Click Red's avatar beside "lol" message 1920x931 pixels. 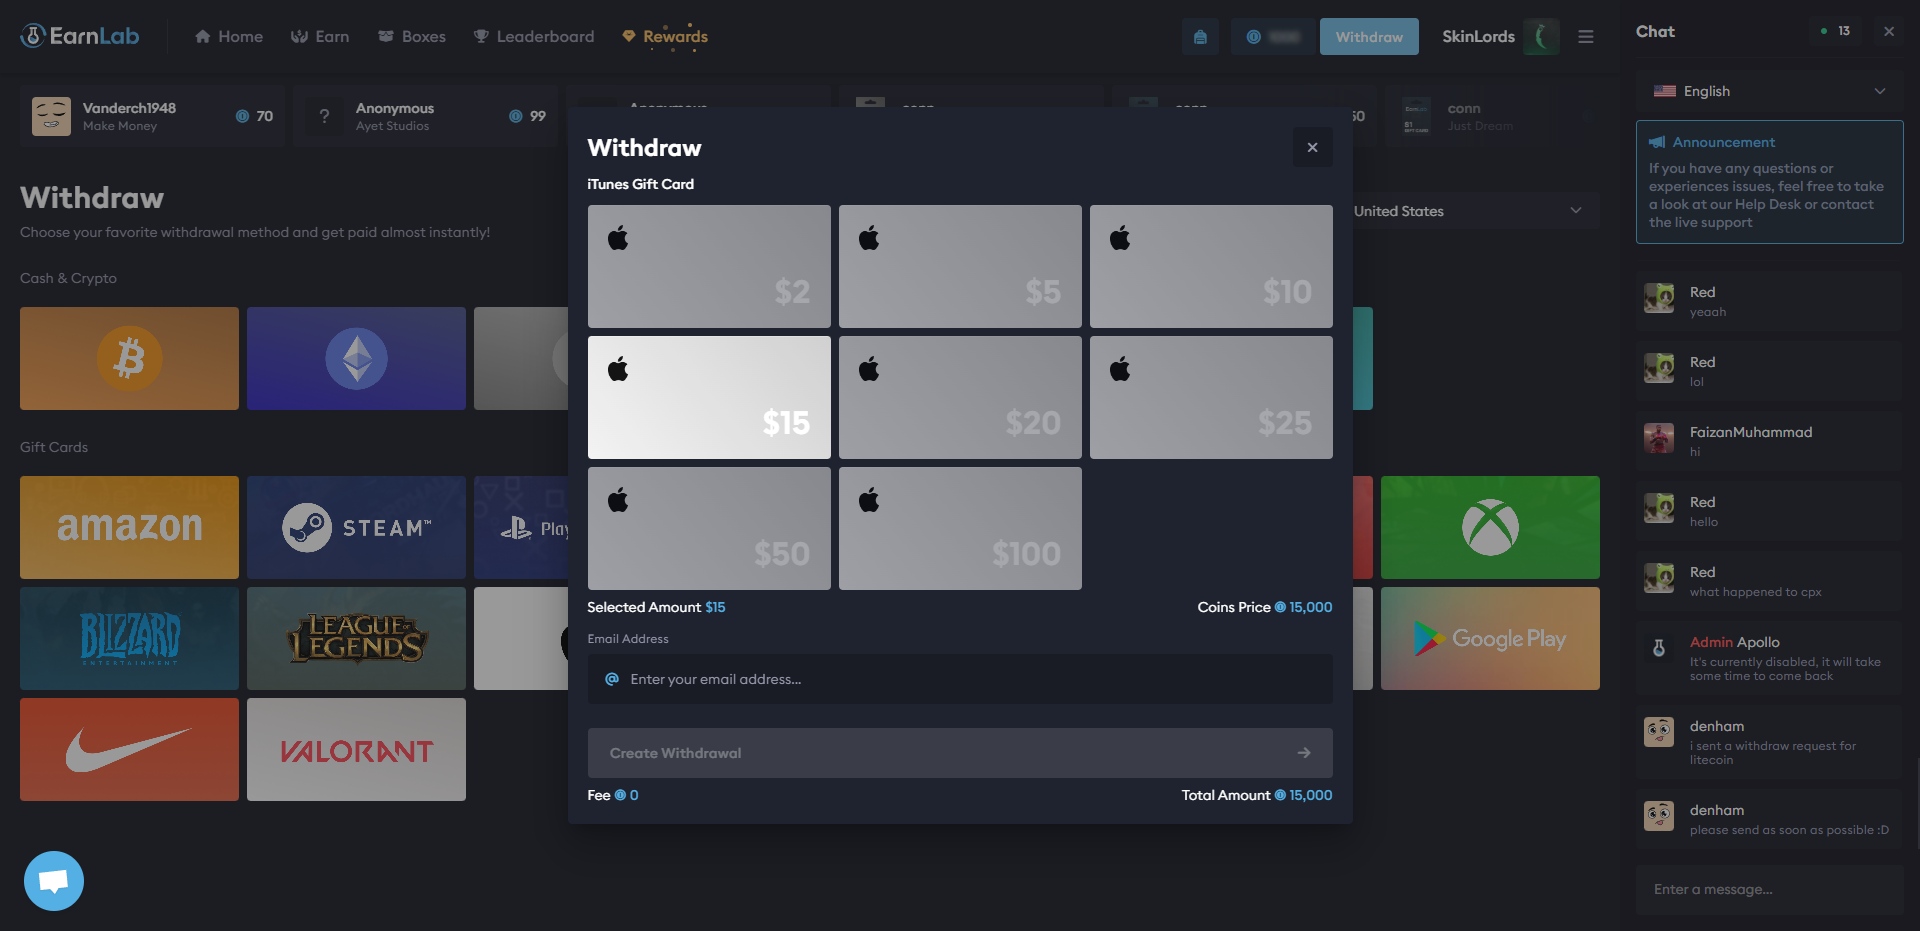click(1659, 368)
